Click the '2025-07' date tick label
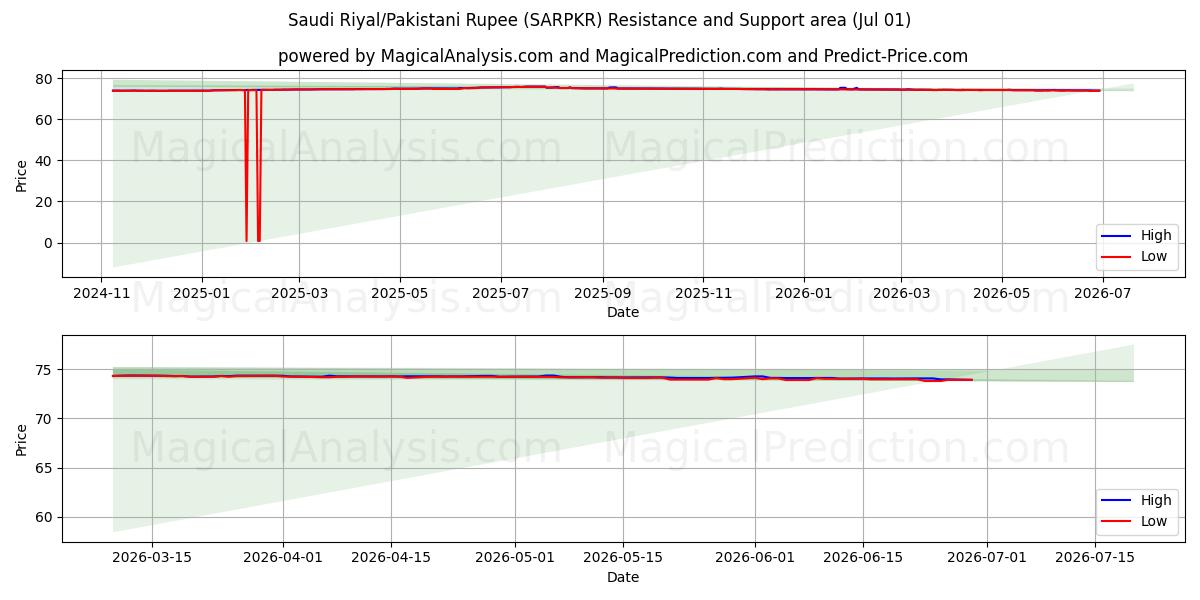 click(x=500, y=294)
